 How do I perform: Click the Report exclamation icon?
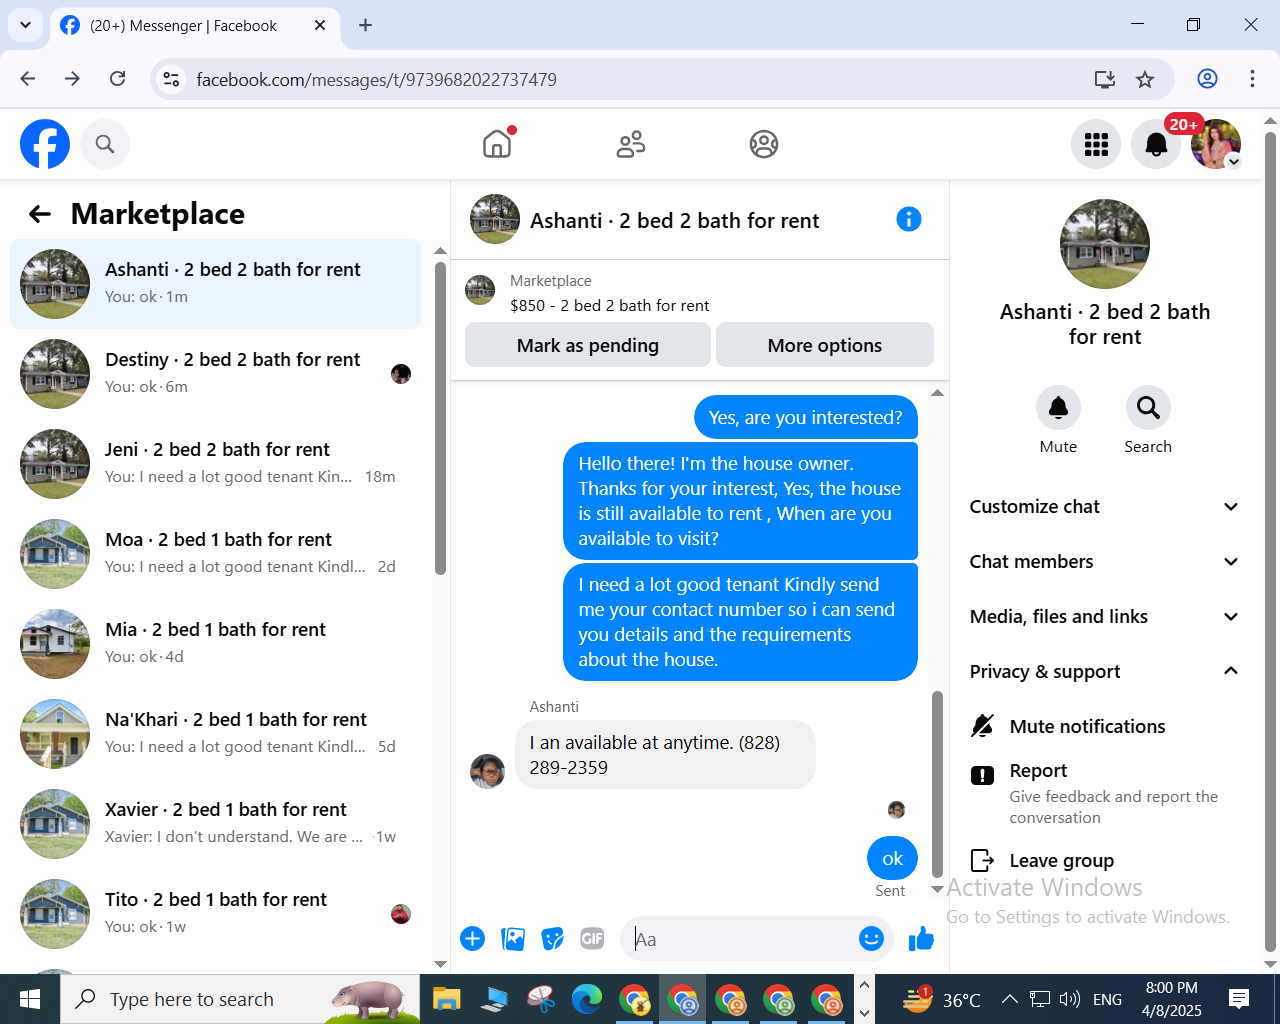983,775
